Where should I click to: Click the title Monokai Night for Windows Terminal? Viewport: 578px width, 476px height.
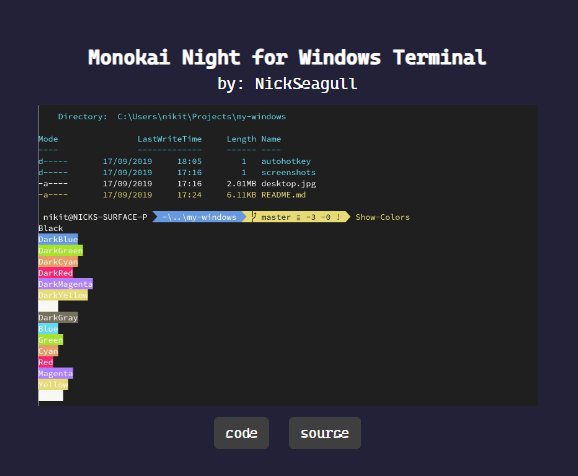point(287,58)
